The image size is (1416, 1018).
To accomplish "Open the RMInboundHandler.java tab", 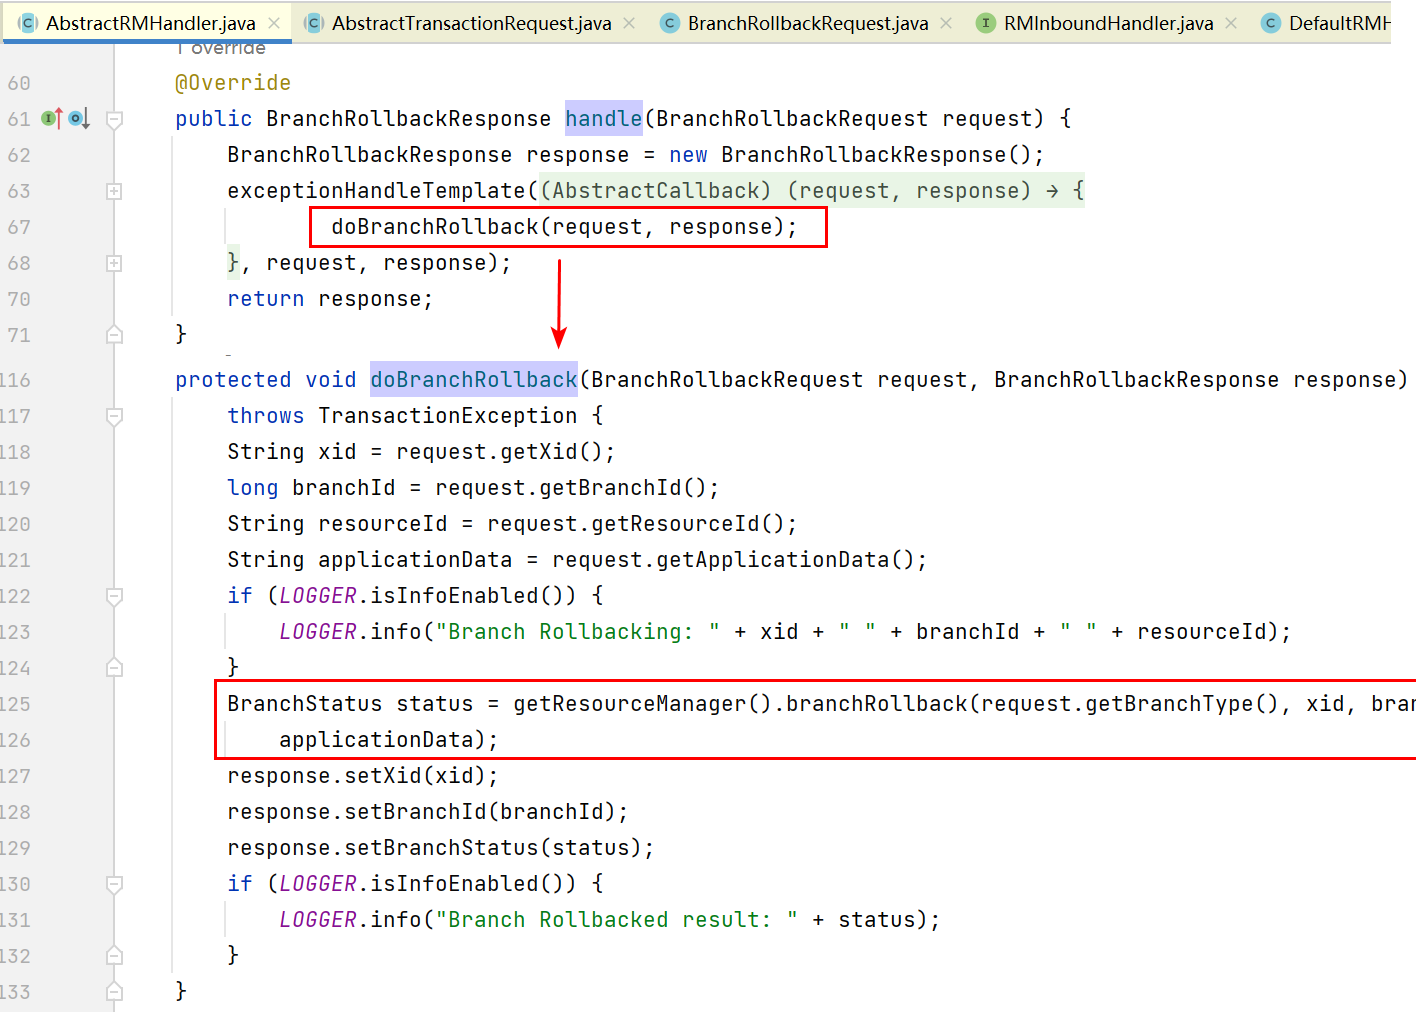I will (1109, 23).
